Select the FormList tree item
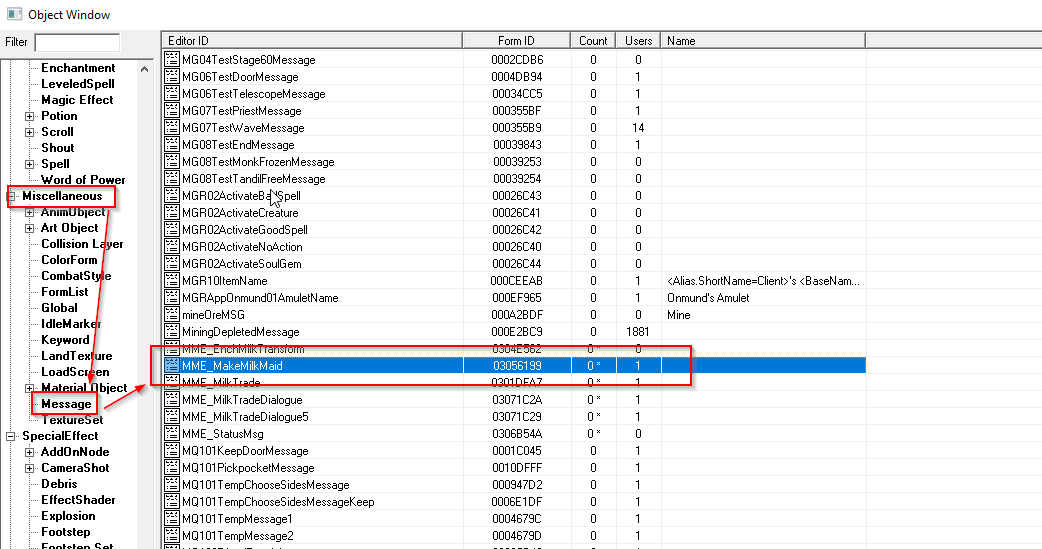Viewport: 1042px width, 549px height. (x=64, y=292)
